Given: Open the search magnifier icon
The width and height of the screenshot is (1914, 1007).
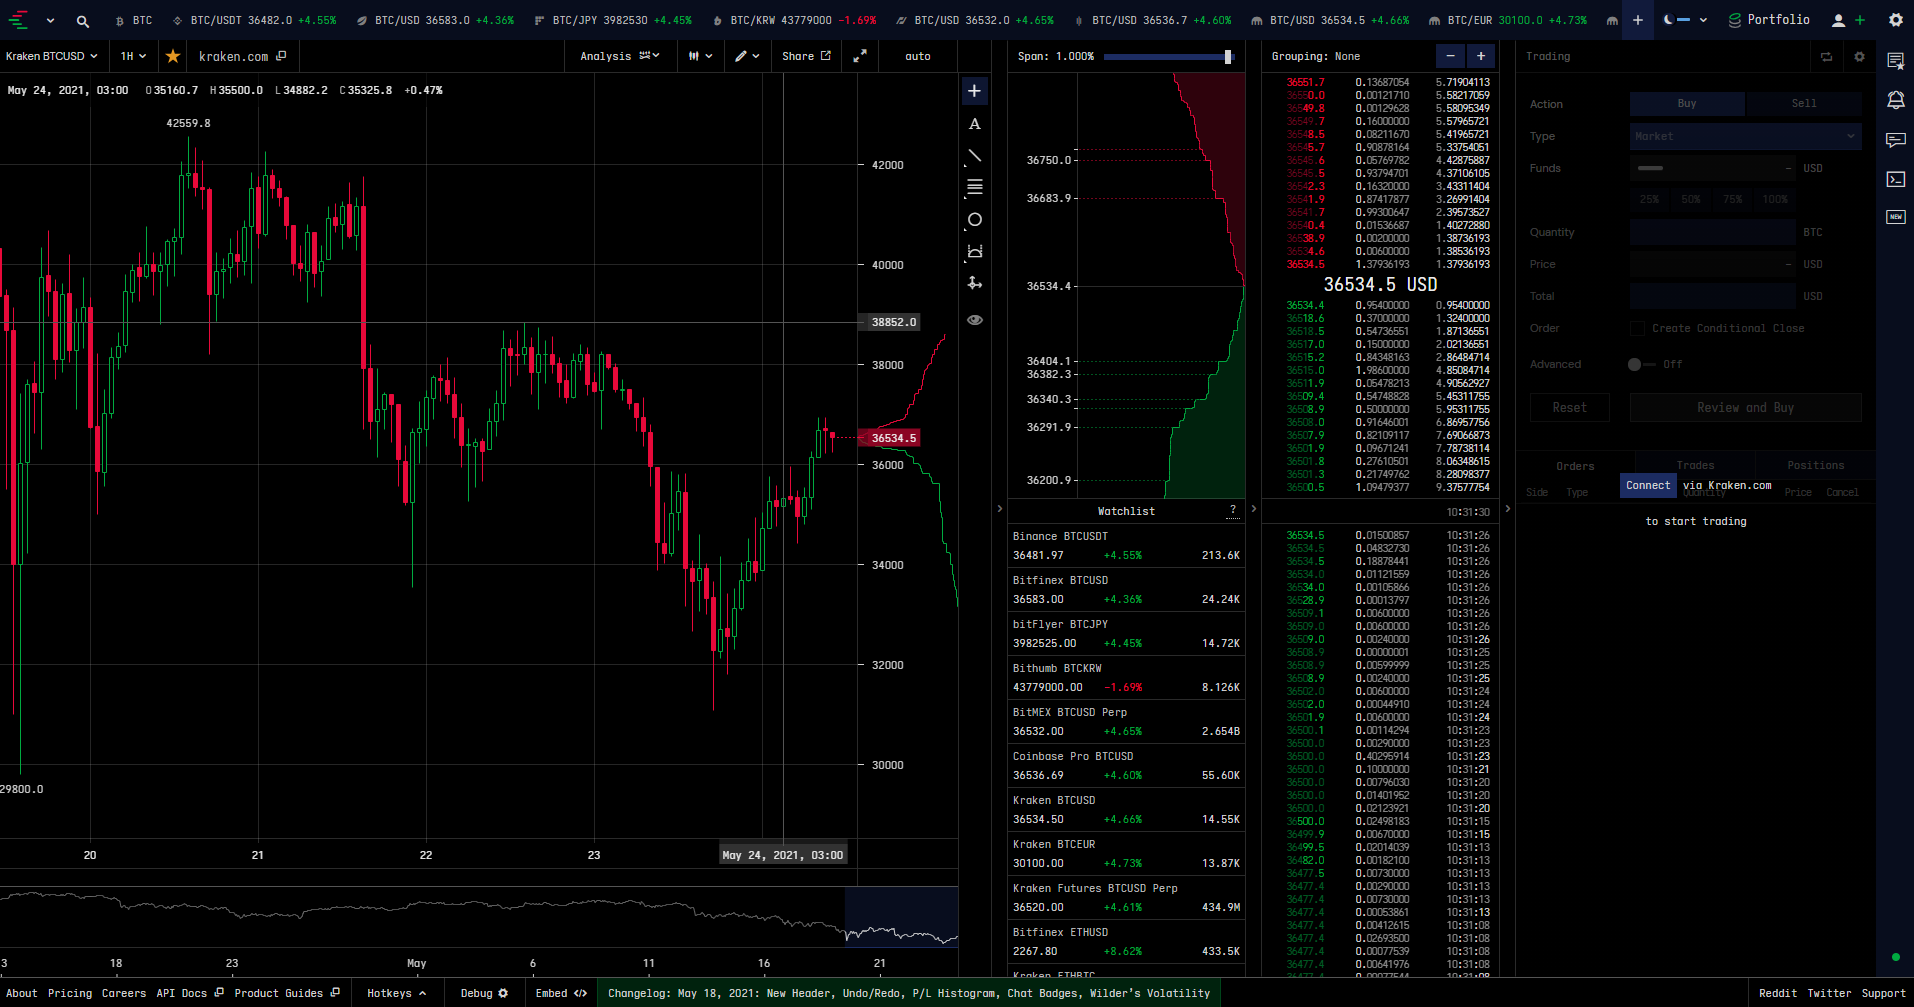Looking at the screenshot, I should pos(83,20).
